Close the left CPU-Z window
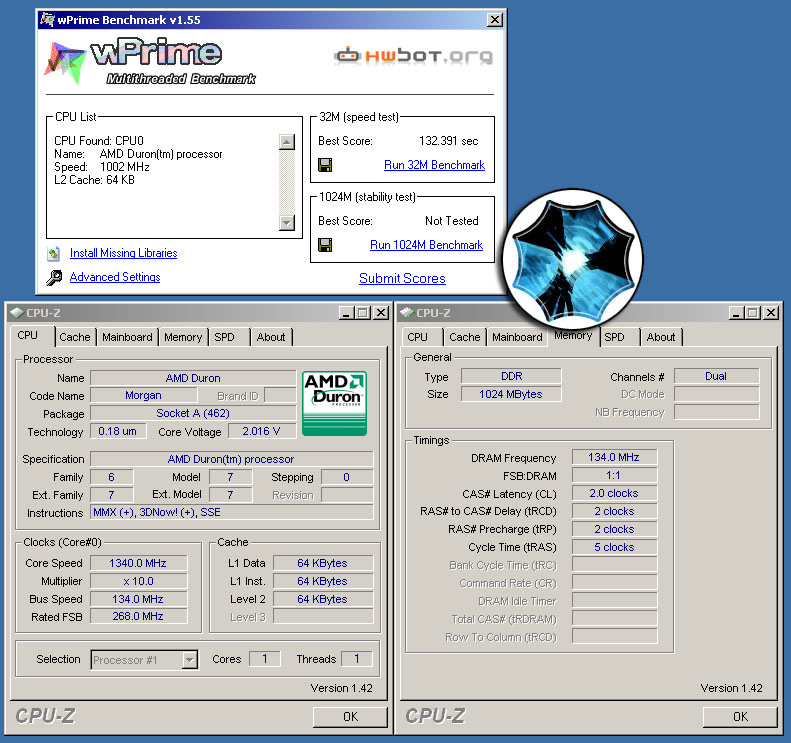 coord(381,313)
